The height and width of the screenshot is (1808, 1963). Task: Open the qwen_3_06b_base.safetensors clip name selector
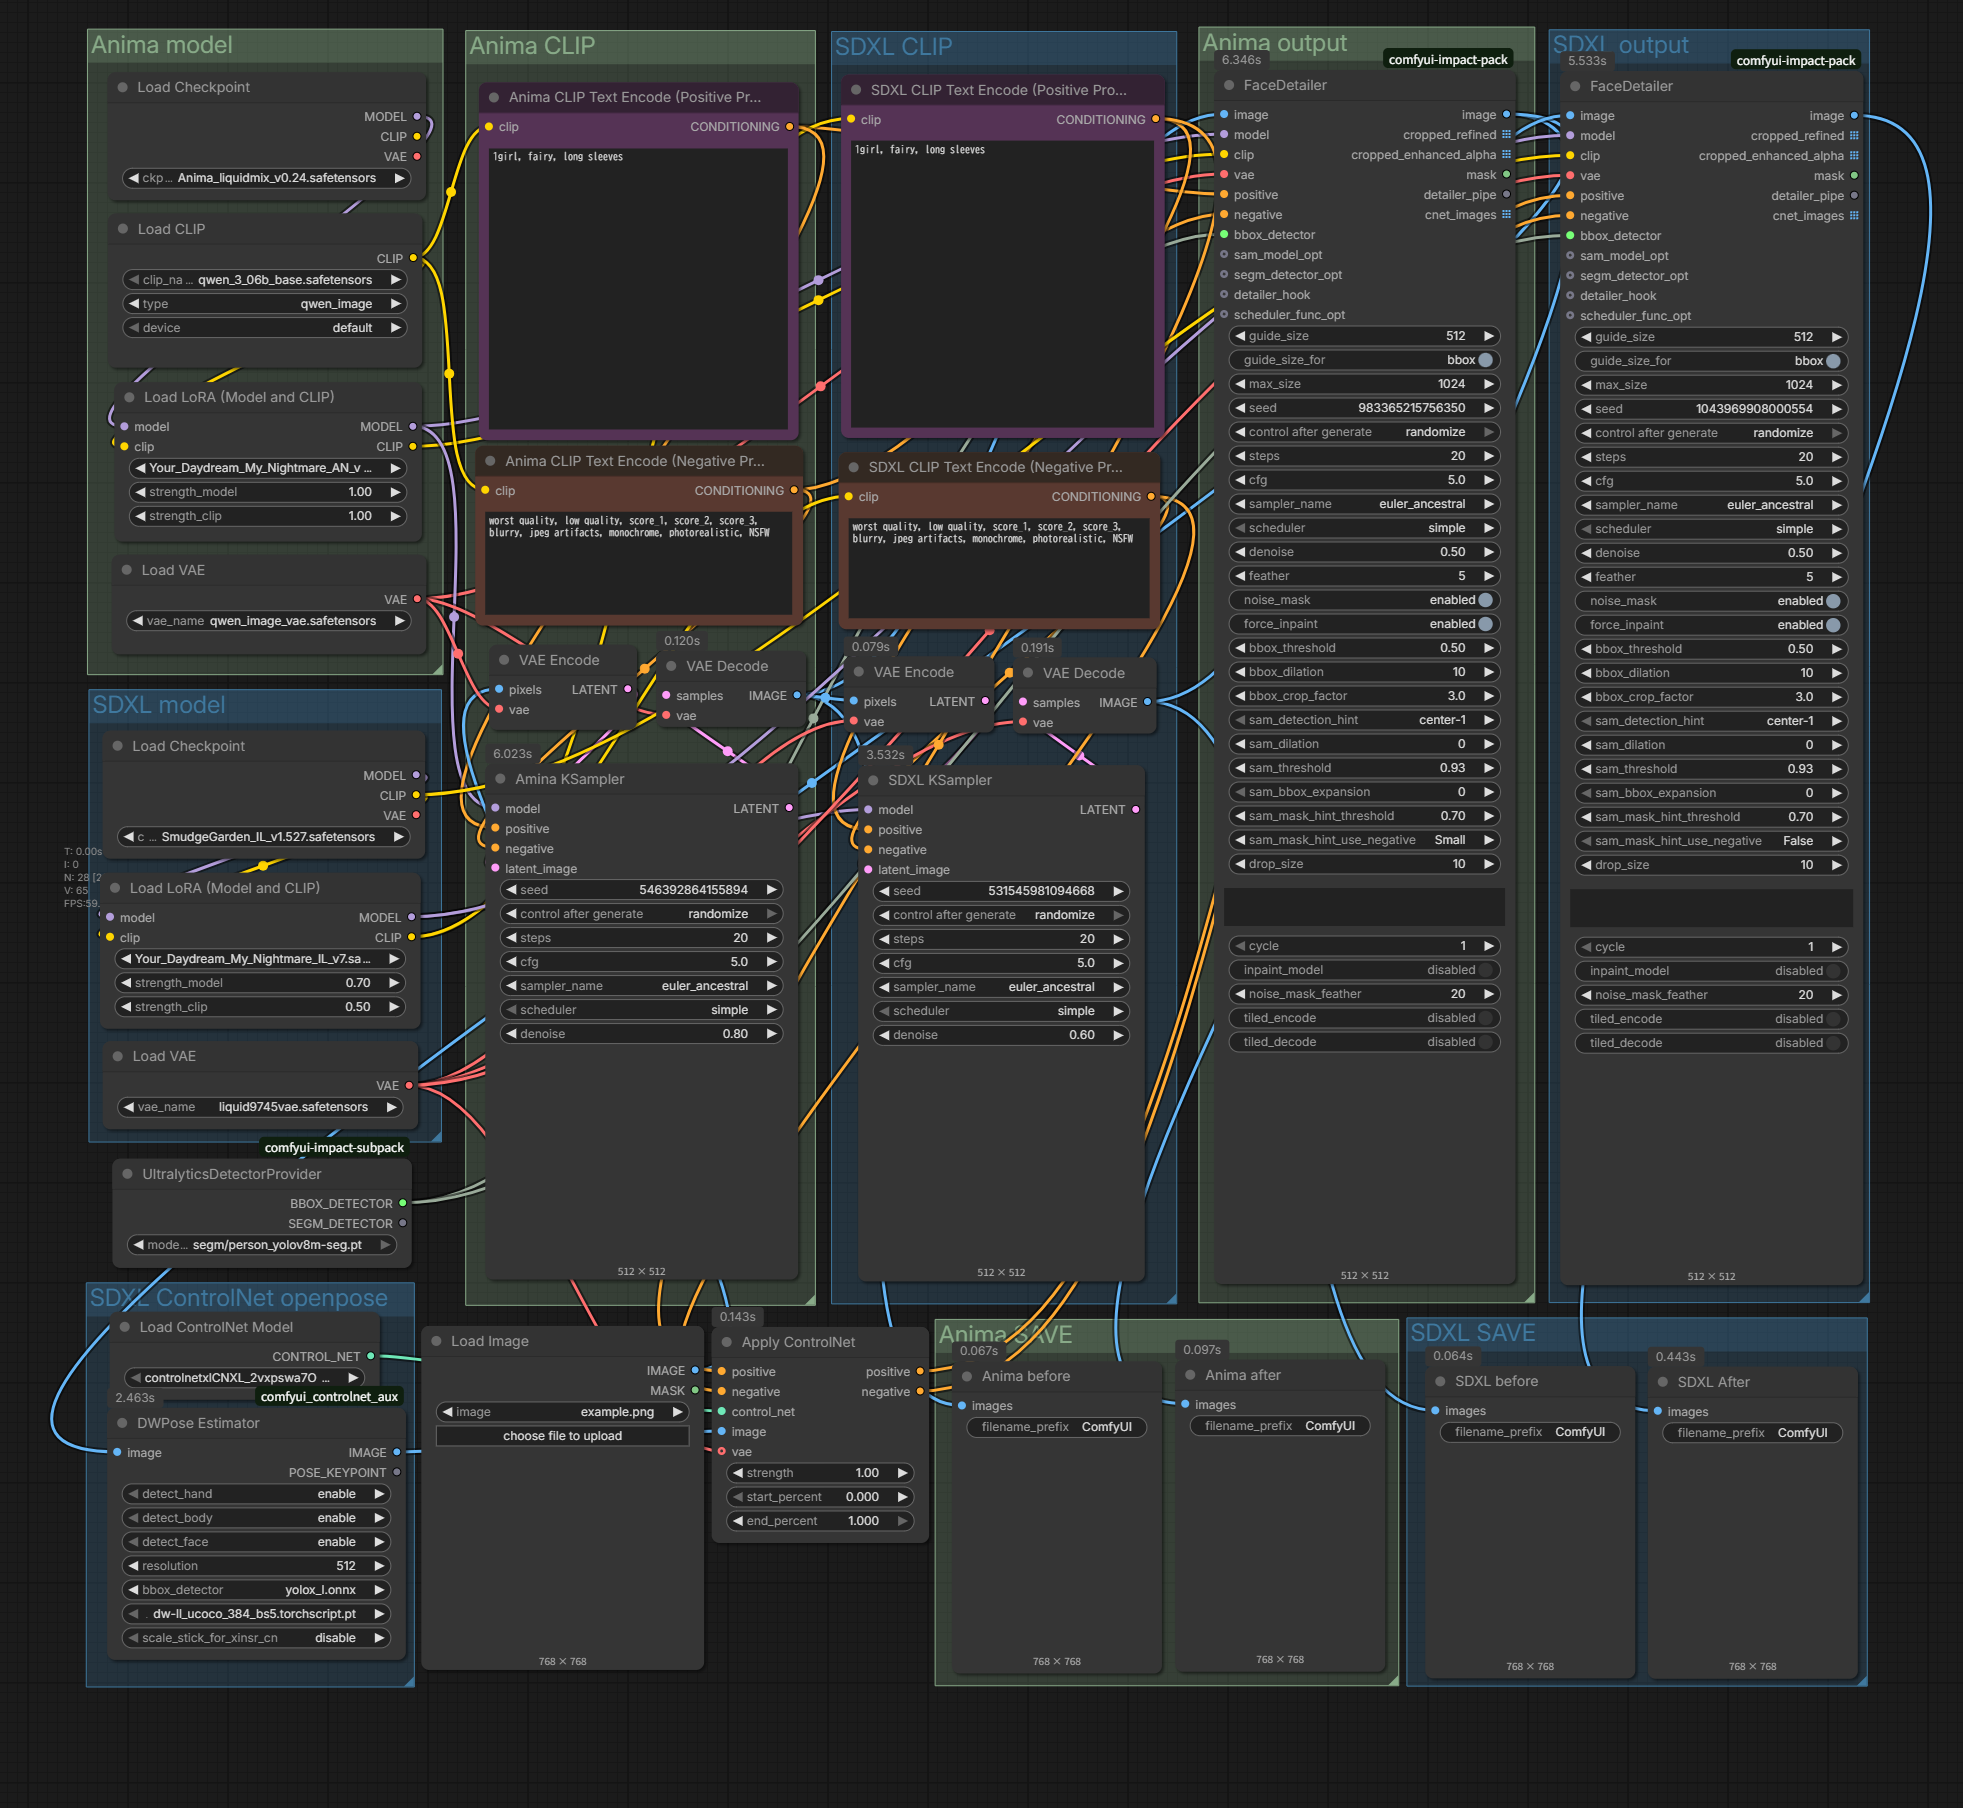pyautogui.click(x=266, y=280)
